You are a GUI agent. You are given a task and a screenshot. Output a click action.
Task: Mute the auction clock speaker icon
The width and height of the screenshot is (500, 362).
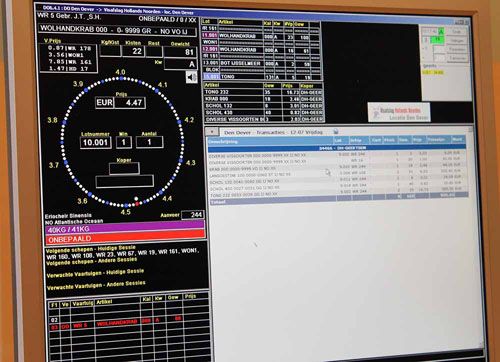pyautogui.click(x=191, y=78)
